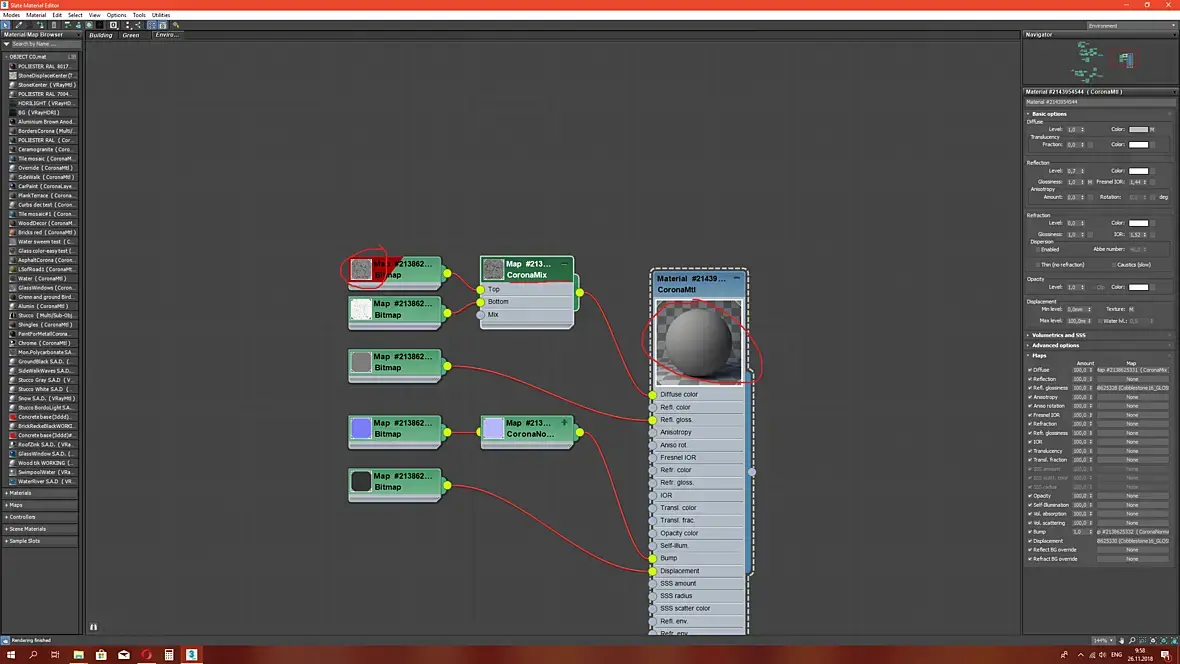
Task: Open the Utilities menu
Action: [x=161, y=15]
